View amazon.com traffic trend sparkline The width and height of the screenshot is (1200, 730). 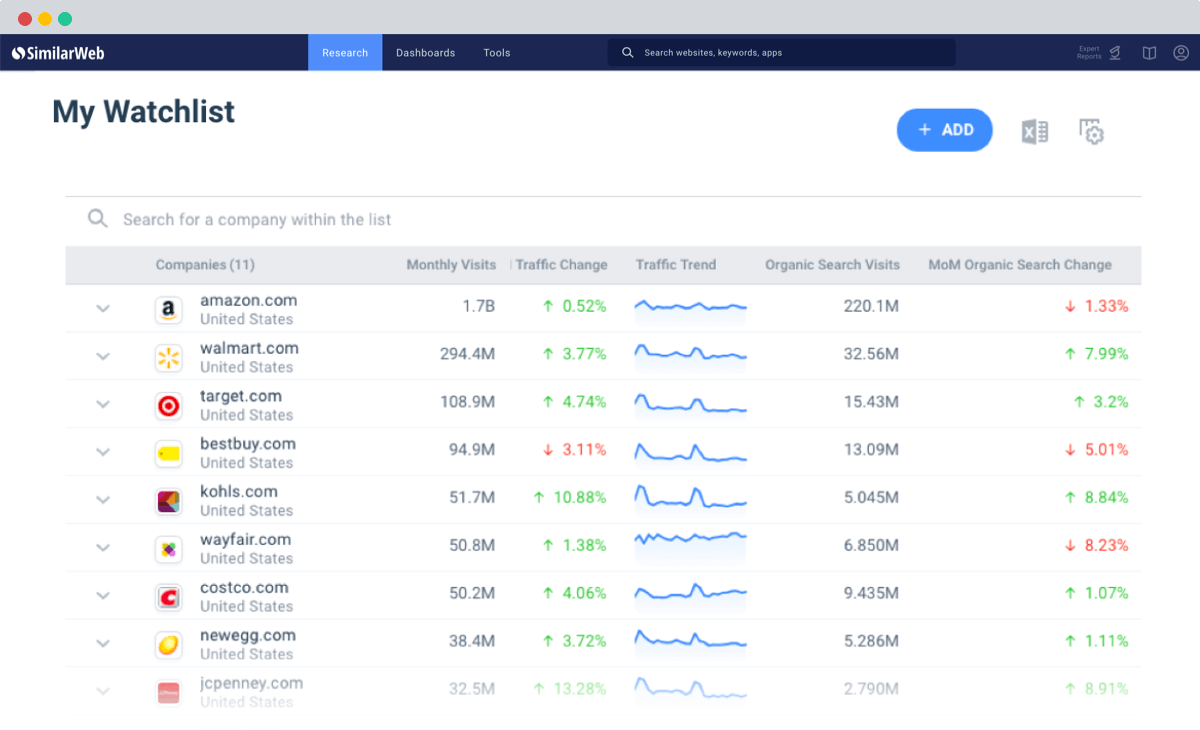[691, 308]
